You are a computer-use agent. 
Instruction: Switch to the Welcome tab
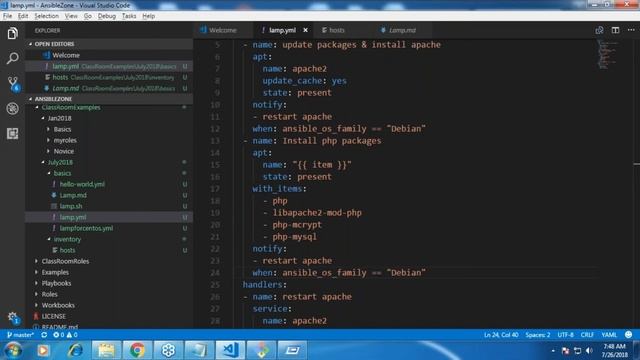pos(222,30)
